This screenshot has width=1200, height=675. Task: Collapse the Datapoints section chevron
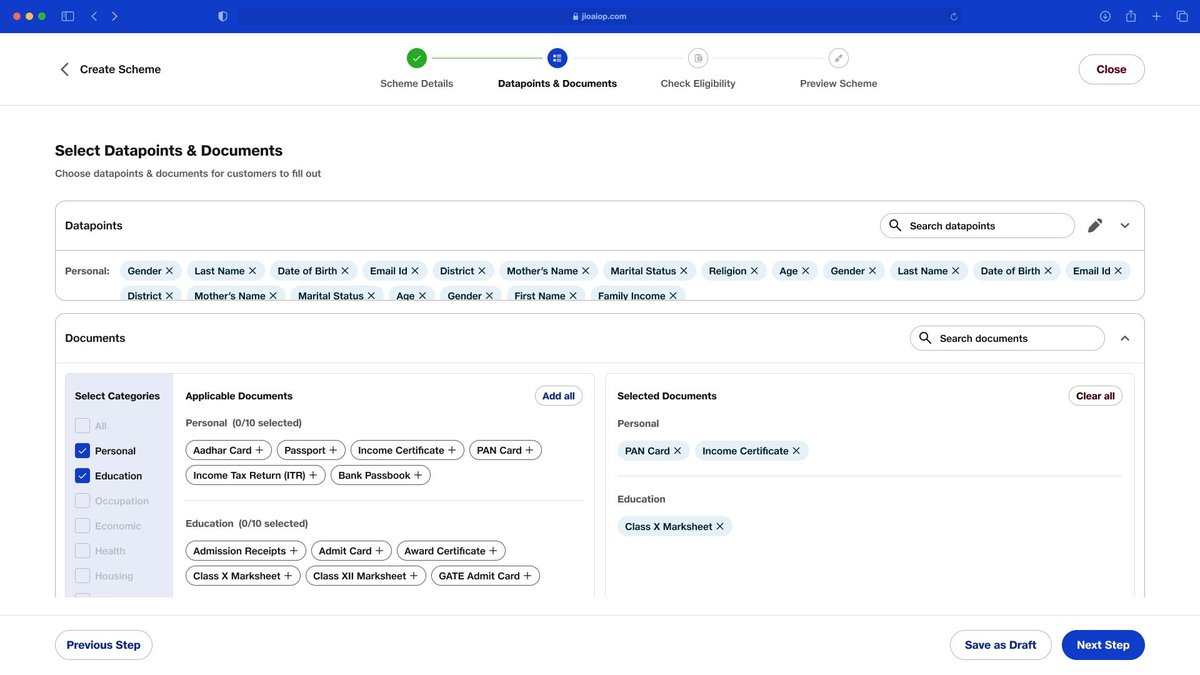[x=1124, y=225]
